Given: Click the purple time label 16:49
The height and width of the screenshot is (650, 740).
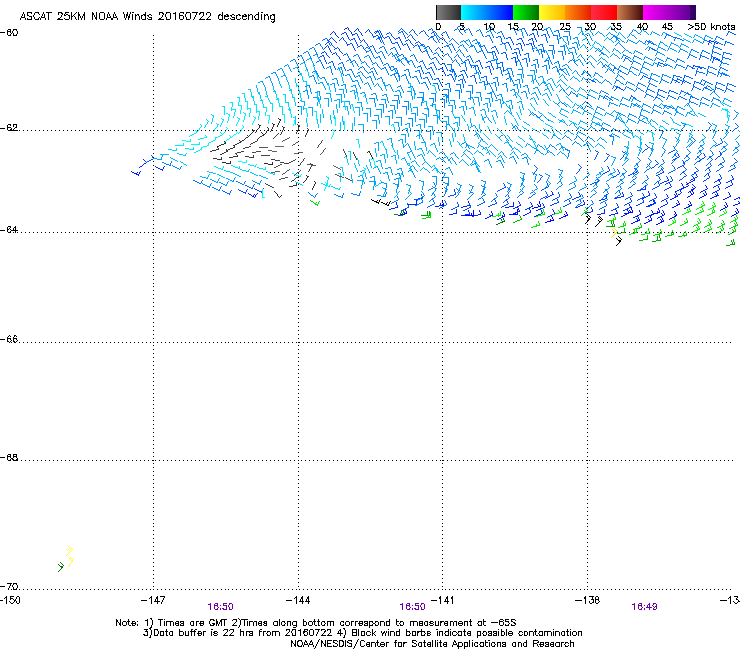Looking at the screenshot, I should click(x=644, y=607).
